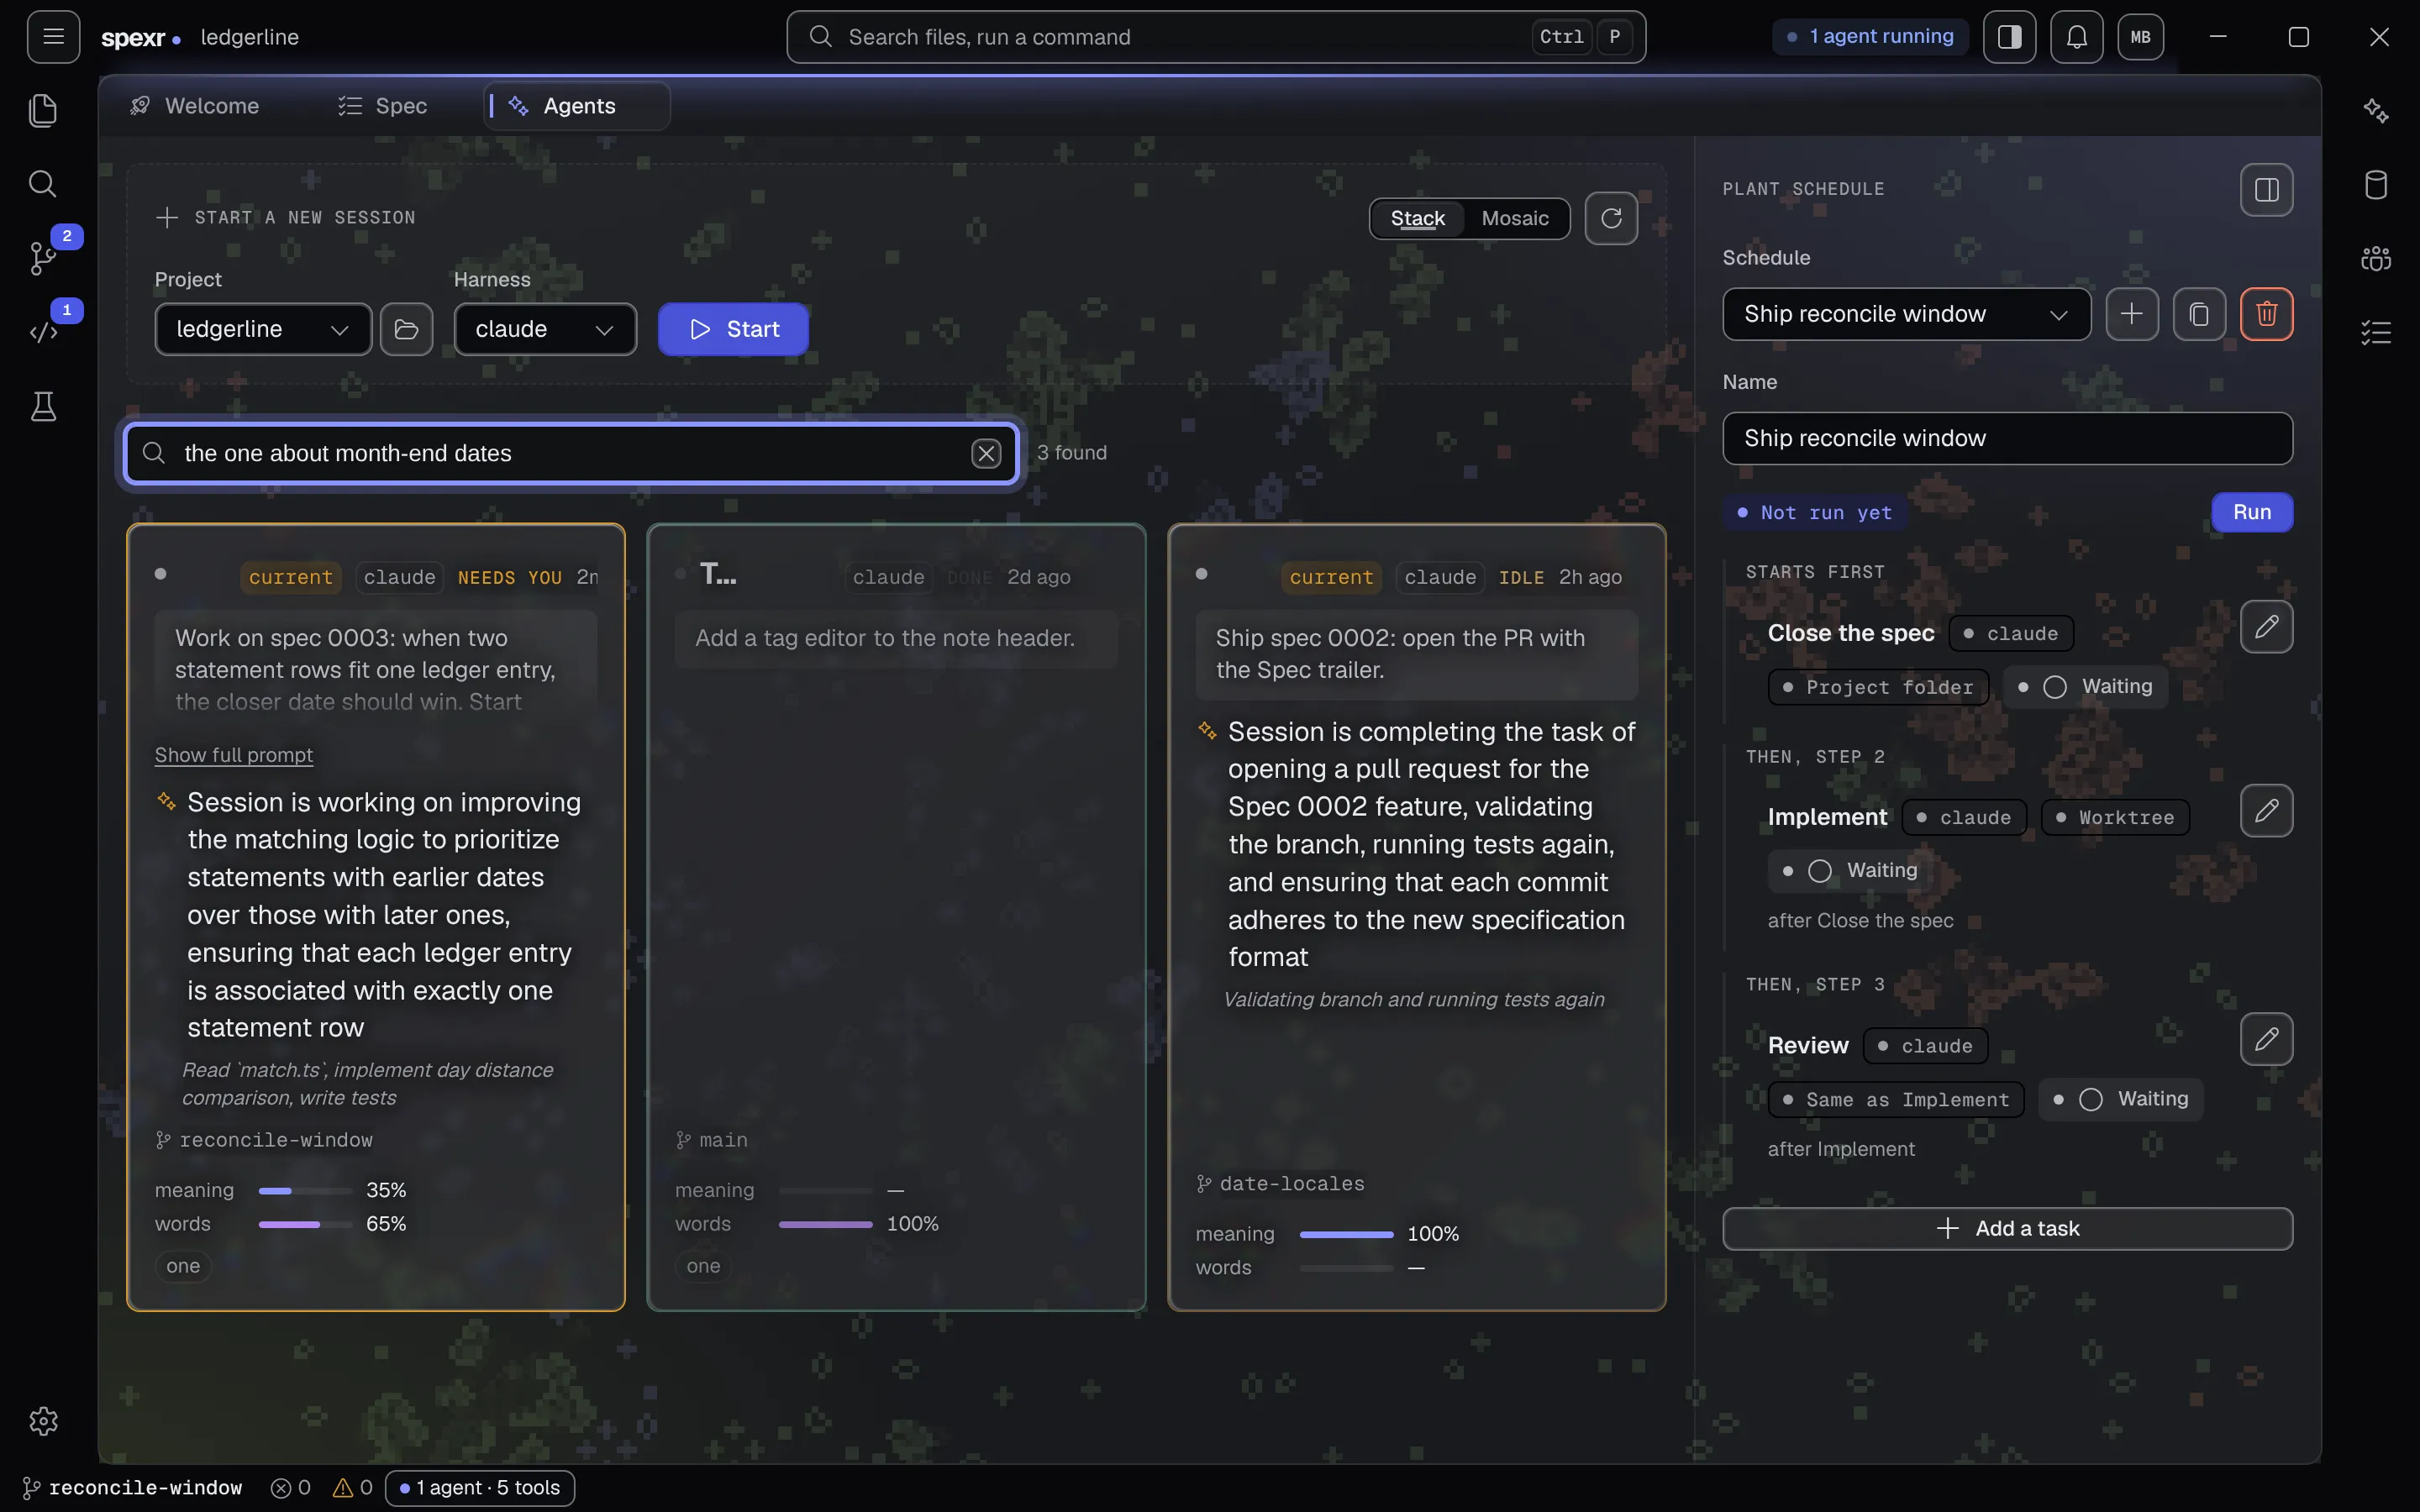Run the schedule
Image resolution: width=2420 pixels, height=1512 pixels.
(2252, 512)
